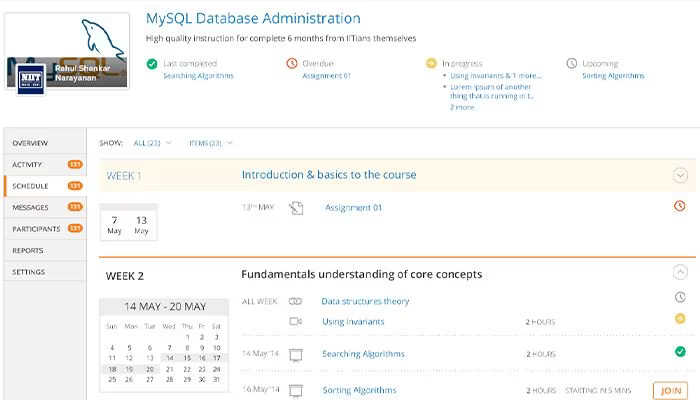Image resolution: width=700 pixels, height=400 pixels.
Task: Switch to the Activity tab
Action: (x=45, y=164)
